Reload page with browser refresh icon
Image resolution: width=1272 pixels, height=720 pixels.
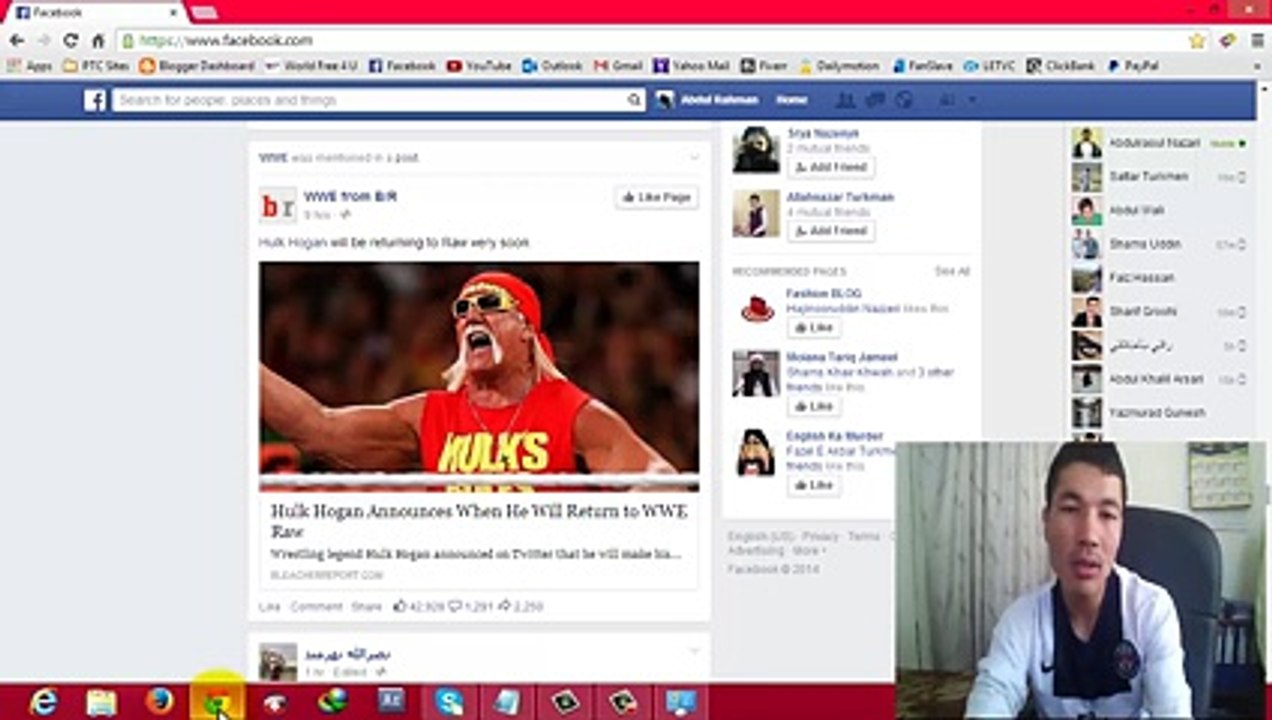(70, 41)
